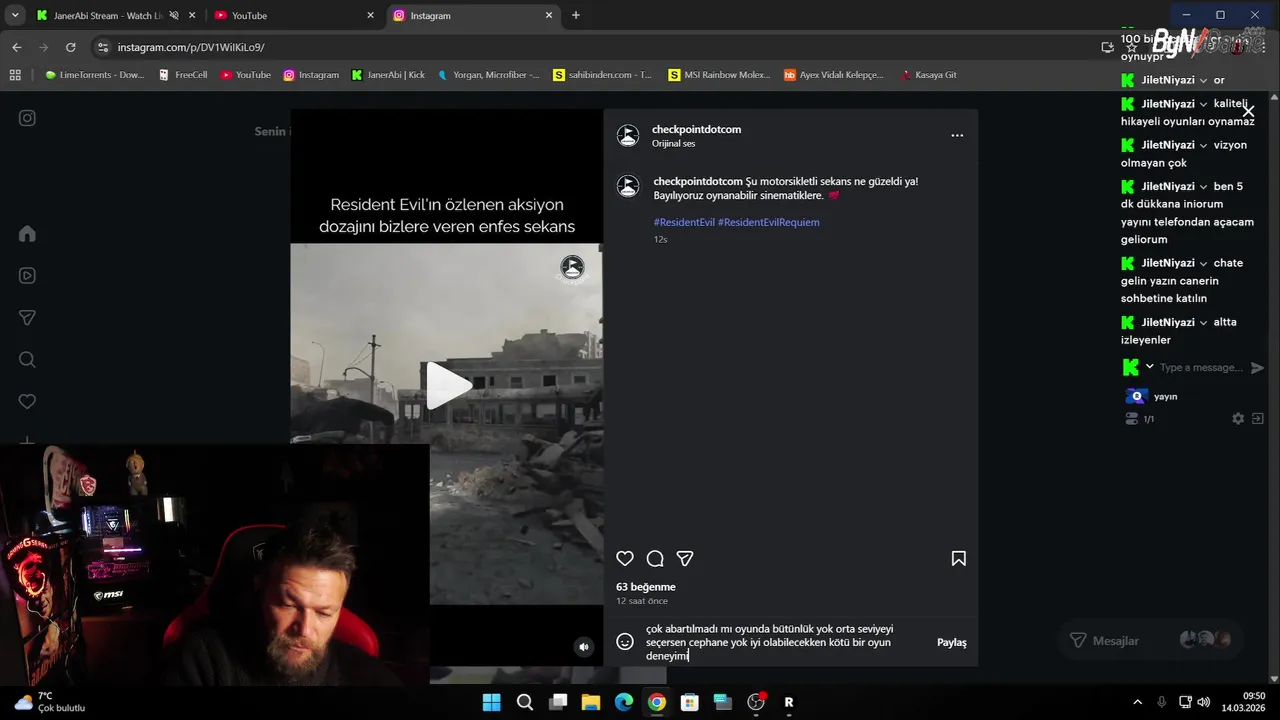Expand dropdown beside JiletNiyazi 'chate' message
This screenshot has height=720, width=1280.
(x=1204, y=264)
